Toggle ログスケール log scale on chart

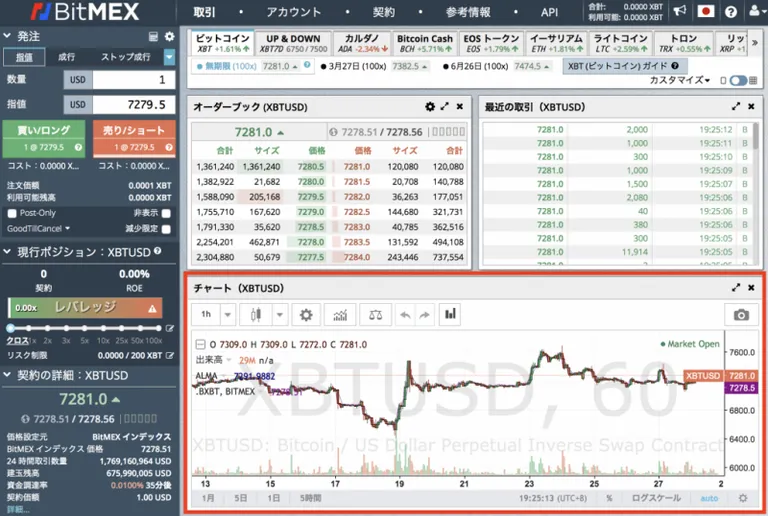click(656, 498)
